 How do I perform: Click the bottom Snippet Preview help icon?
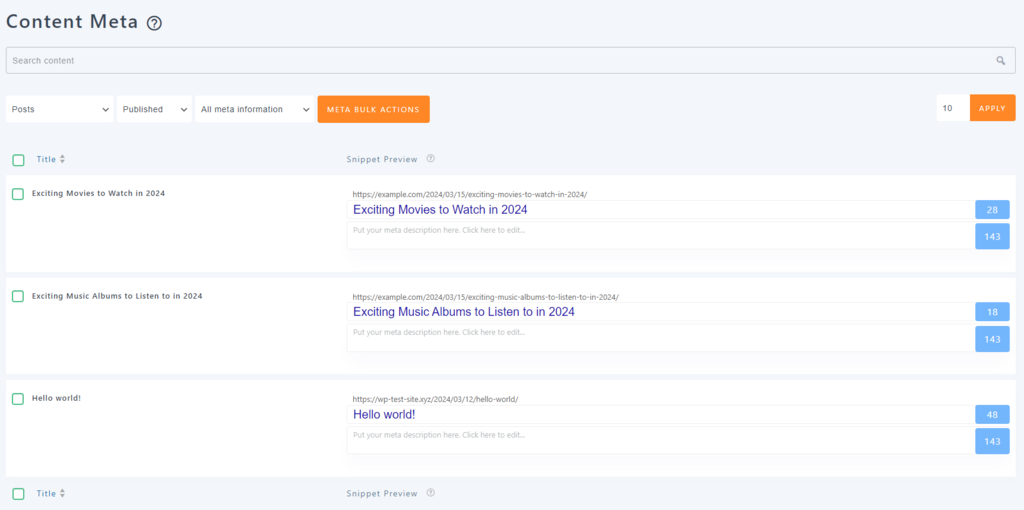coord(430,493)
